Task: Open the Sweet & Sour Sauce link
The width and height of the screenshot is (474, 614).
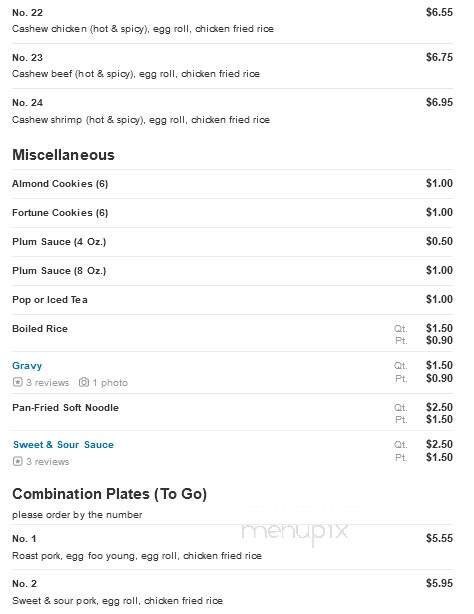Action: click(x=63, y=445)
